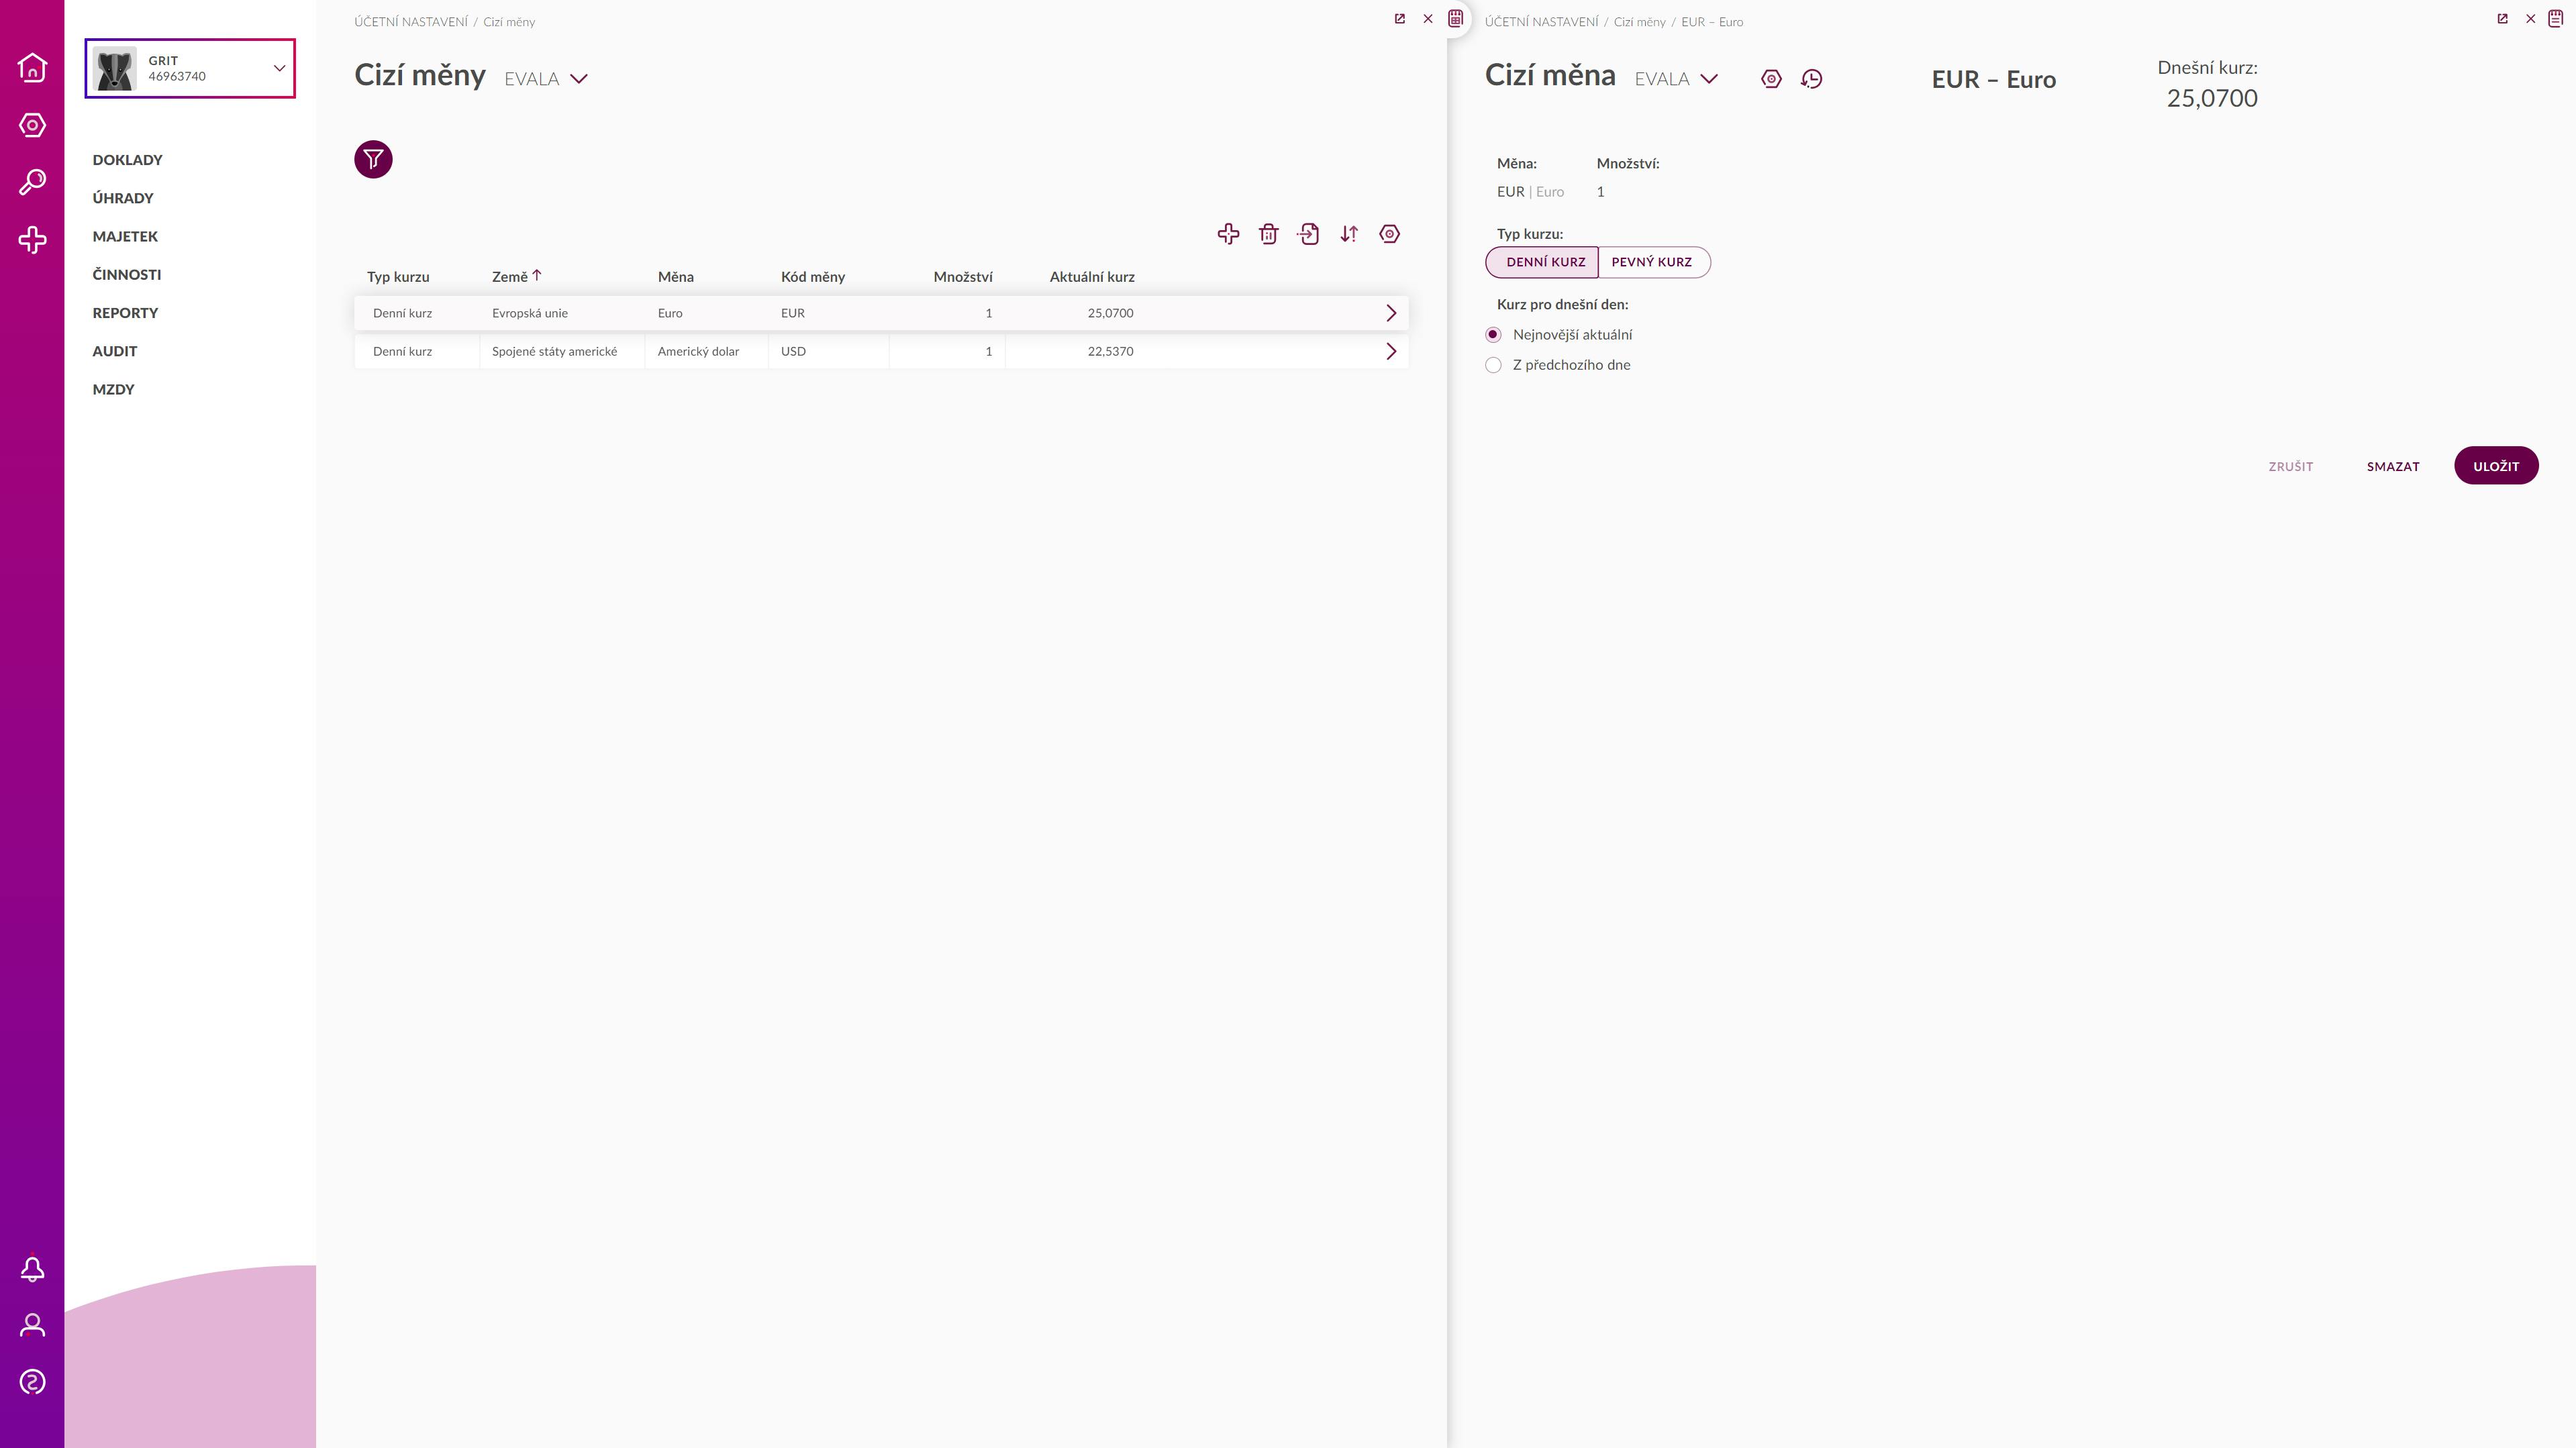Select Nejnovější aktuální radio option
The width and height of the screenshot is (2576, 1448).
1493,335
